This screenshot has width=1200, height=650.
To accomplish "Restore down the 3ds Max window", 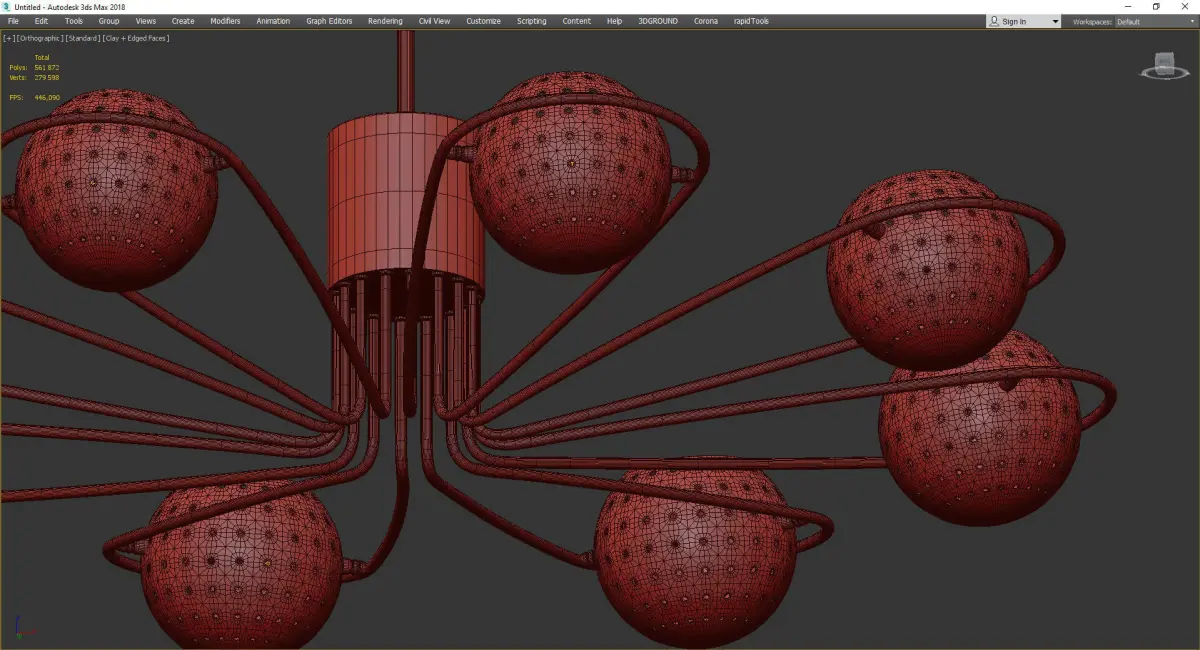I will 1156,7.
